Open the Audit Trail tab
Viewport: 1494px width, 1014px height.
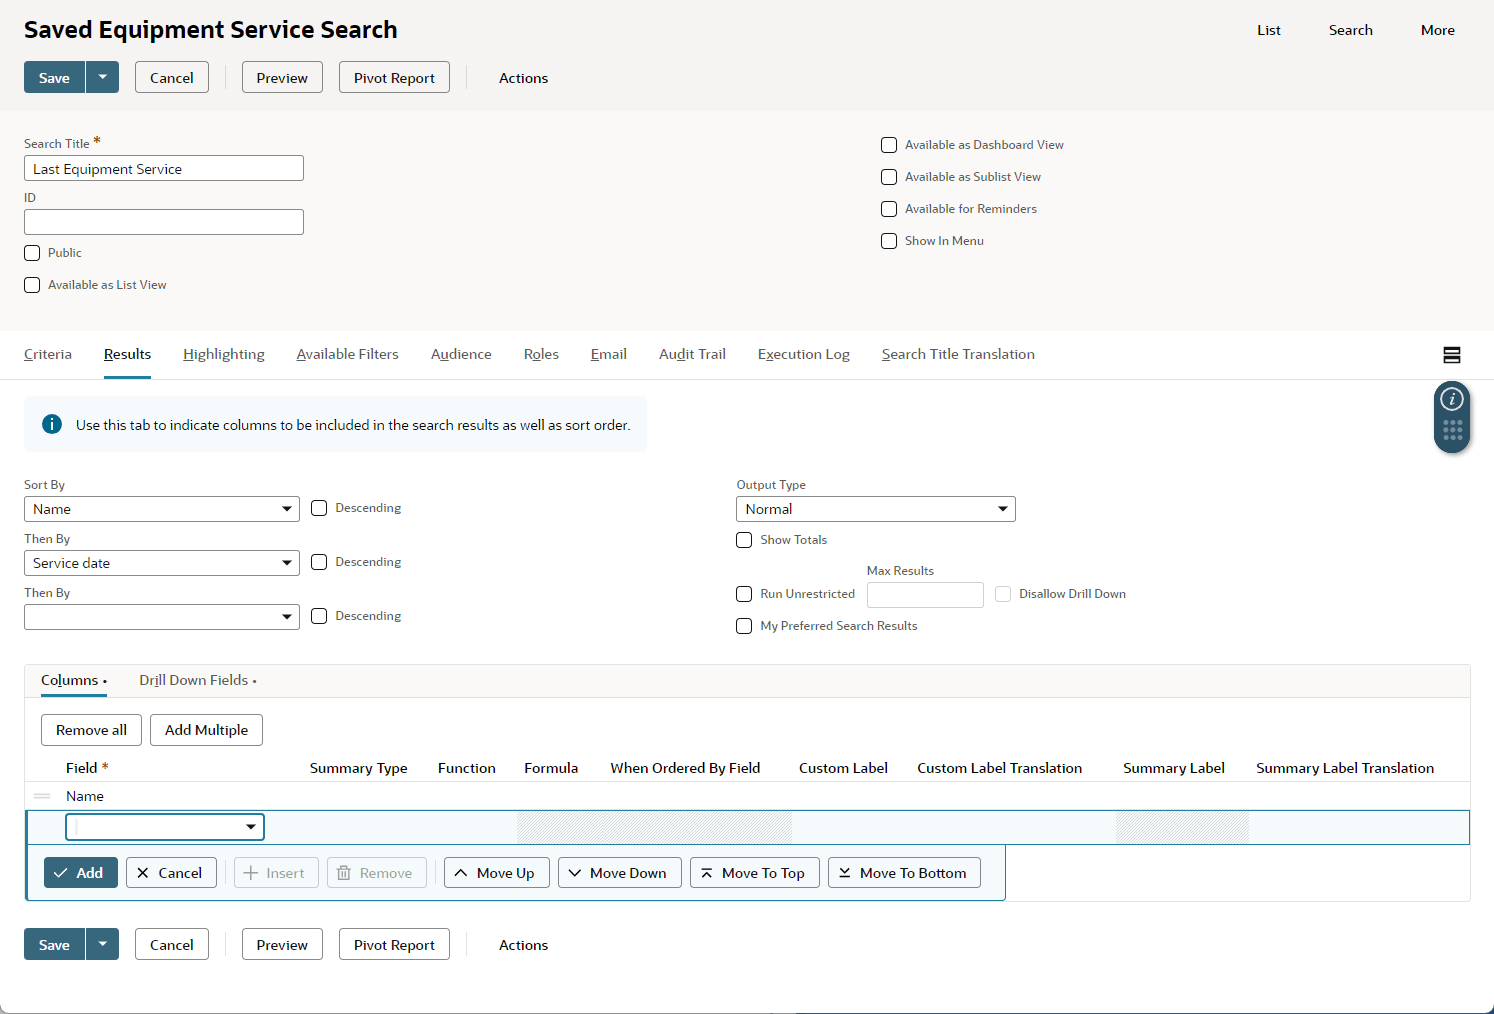[692, 354]
